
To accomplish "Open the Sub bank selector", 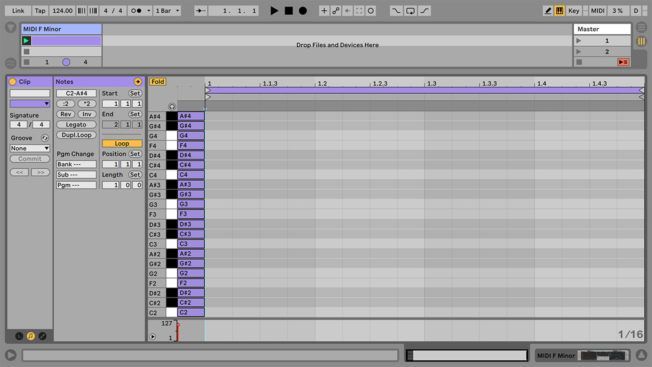I will pyautogui.click(x=76, y=175).
